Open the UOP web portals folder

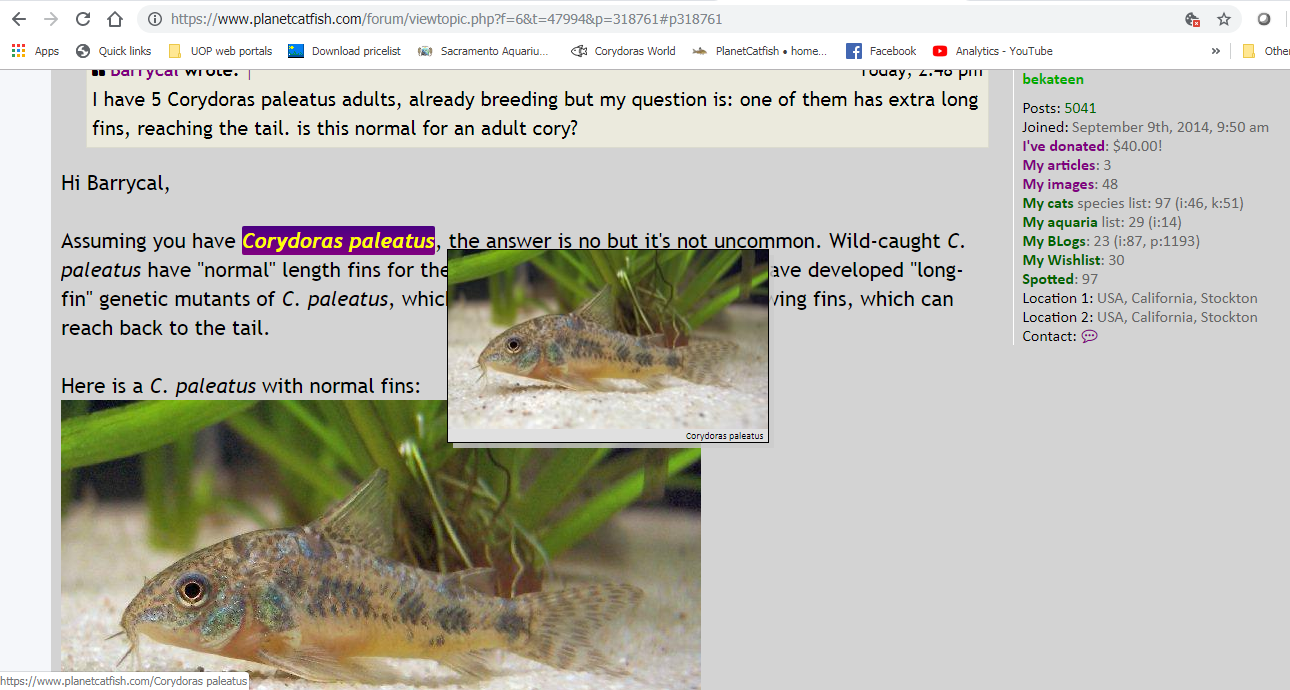[x=220, y=51]
